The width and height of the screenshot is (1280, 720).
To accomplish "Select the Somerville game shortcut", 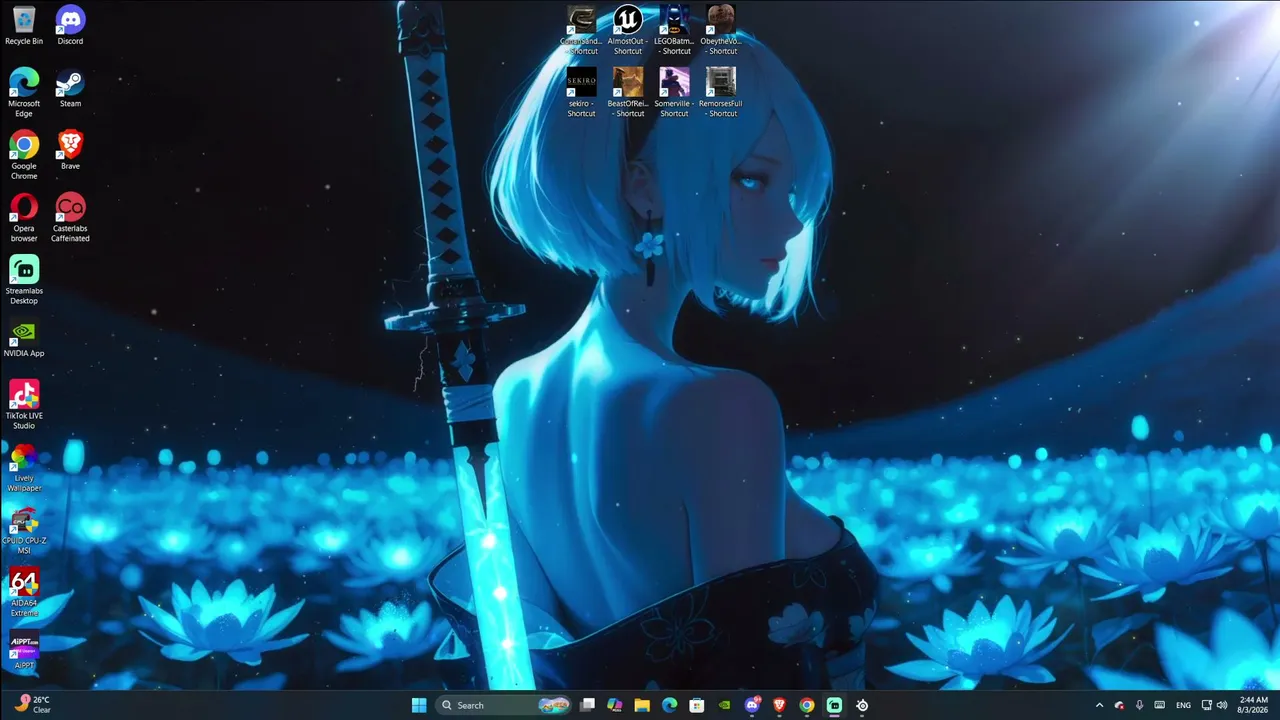I will click(x=674, y=93).
